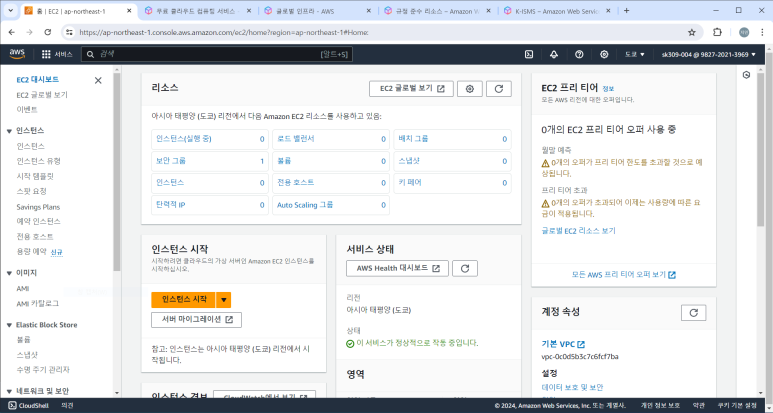The width and height of the screenshot is (773, 413).
Task: Open 쿠키 기본 설정 in the footer
Action: click(x=738, y=406)
